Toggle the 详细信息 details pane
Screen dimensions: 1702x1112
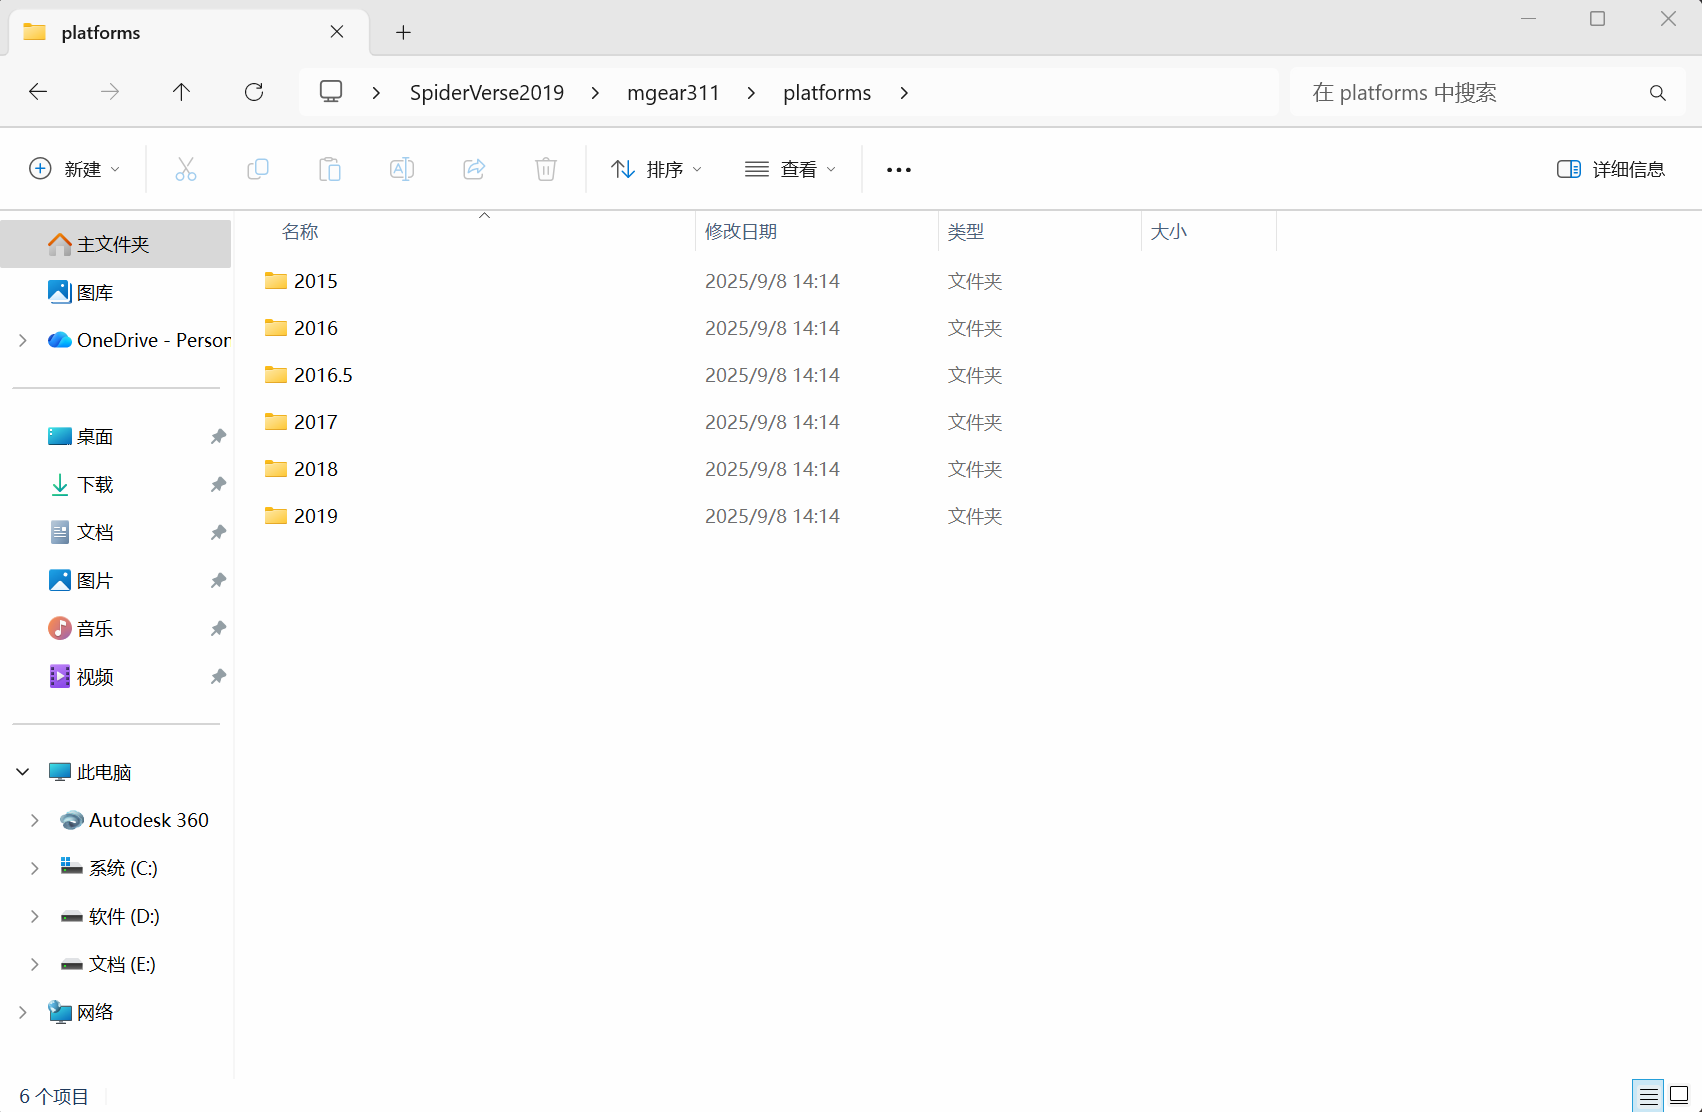tap(1610, 169)
